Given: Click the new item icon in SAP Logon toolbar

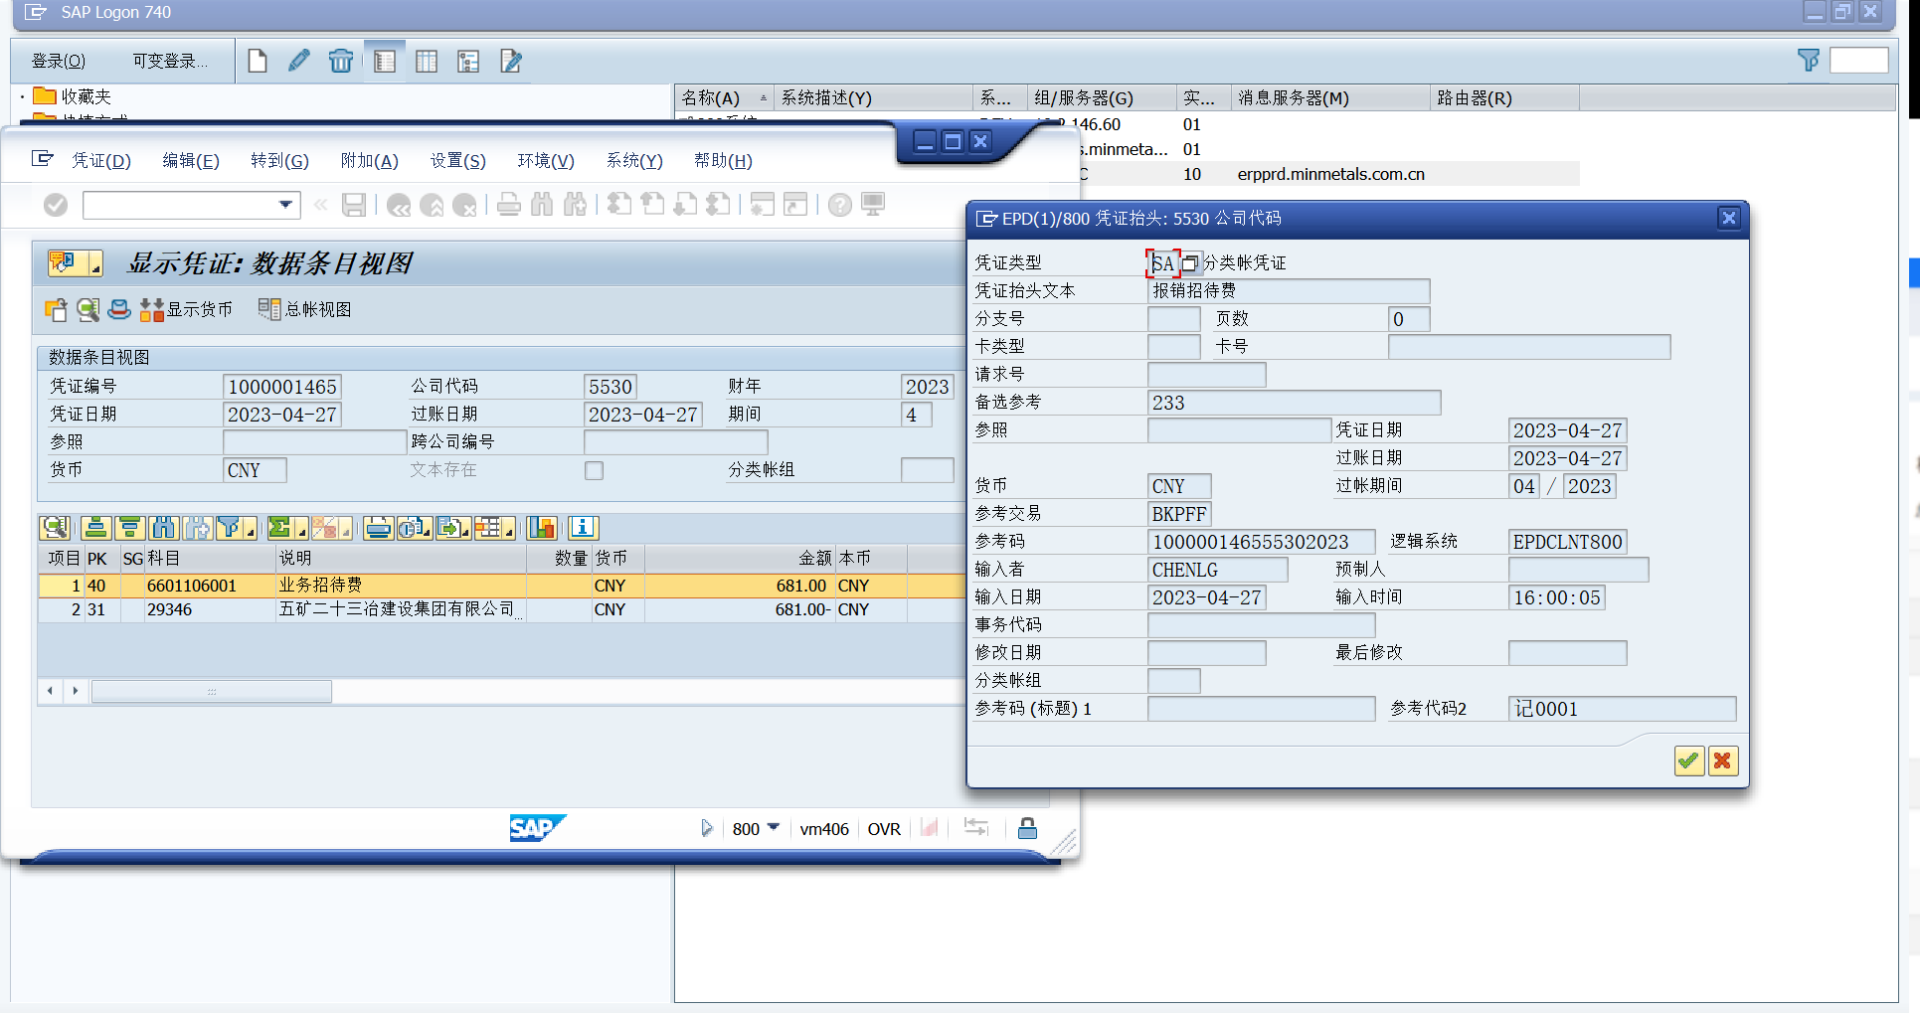Looking at the screenshot, I should [x=257, y=61].
